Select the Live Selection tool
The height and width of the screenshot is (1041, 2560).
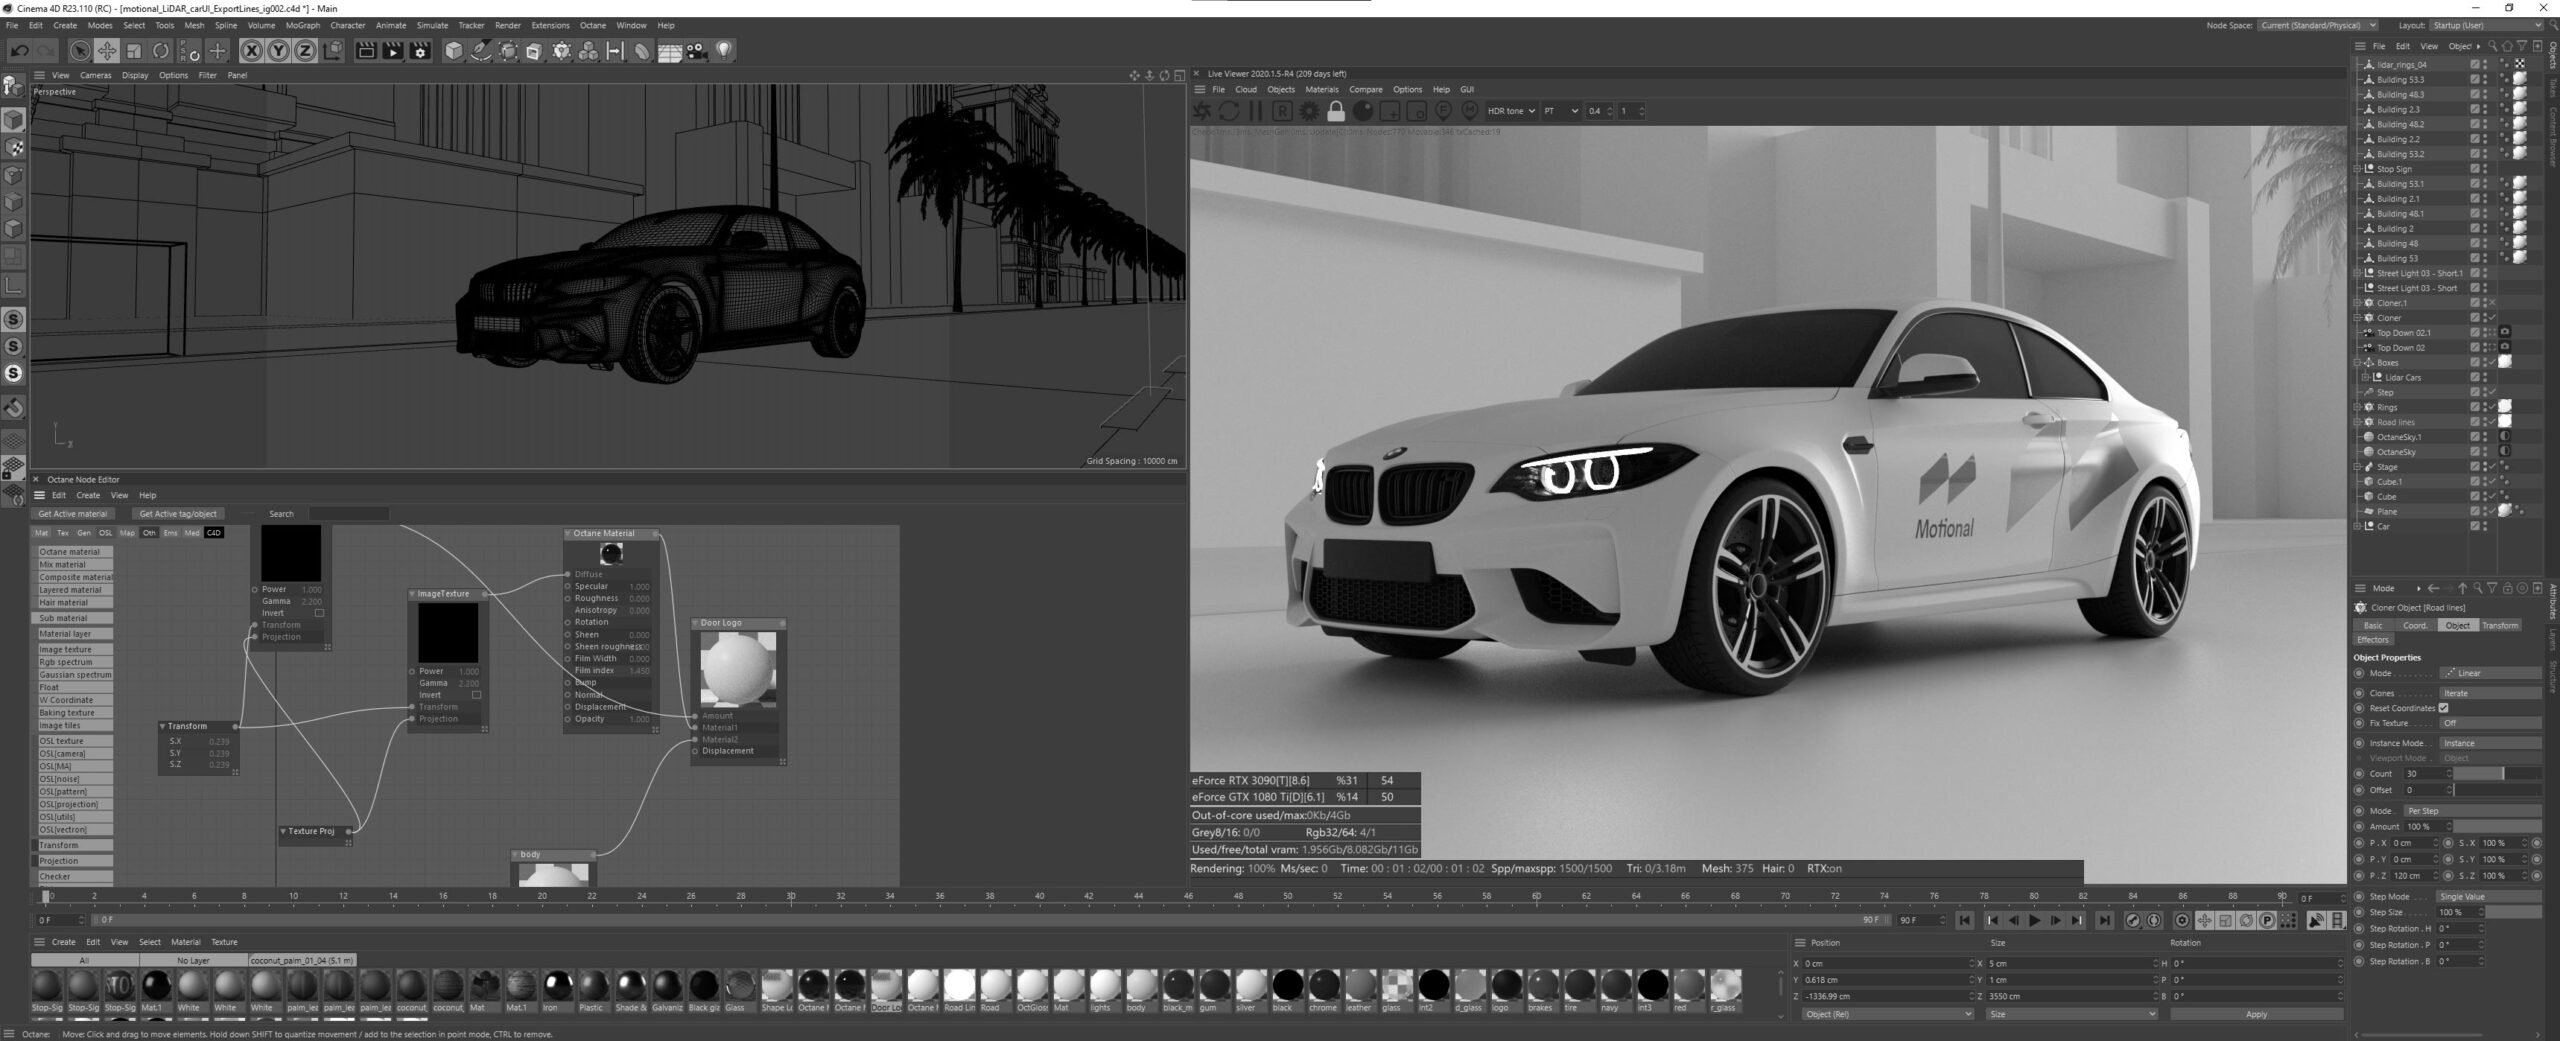80,51
